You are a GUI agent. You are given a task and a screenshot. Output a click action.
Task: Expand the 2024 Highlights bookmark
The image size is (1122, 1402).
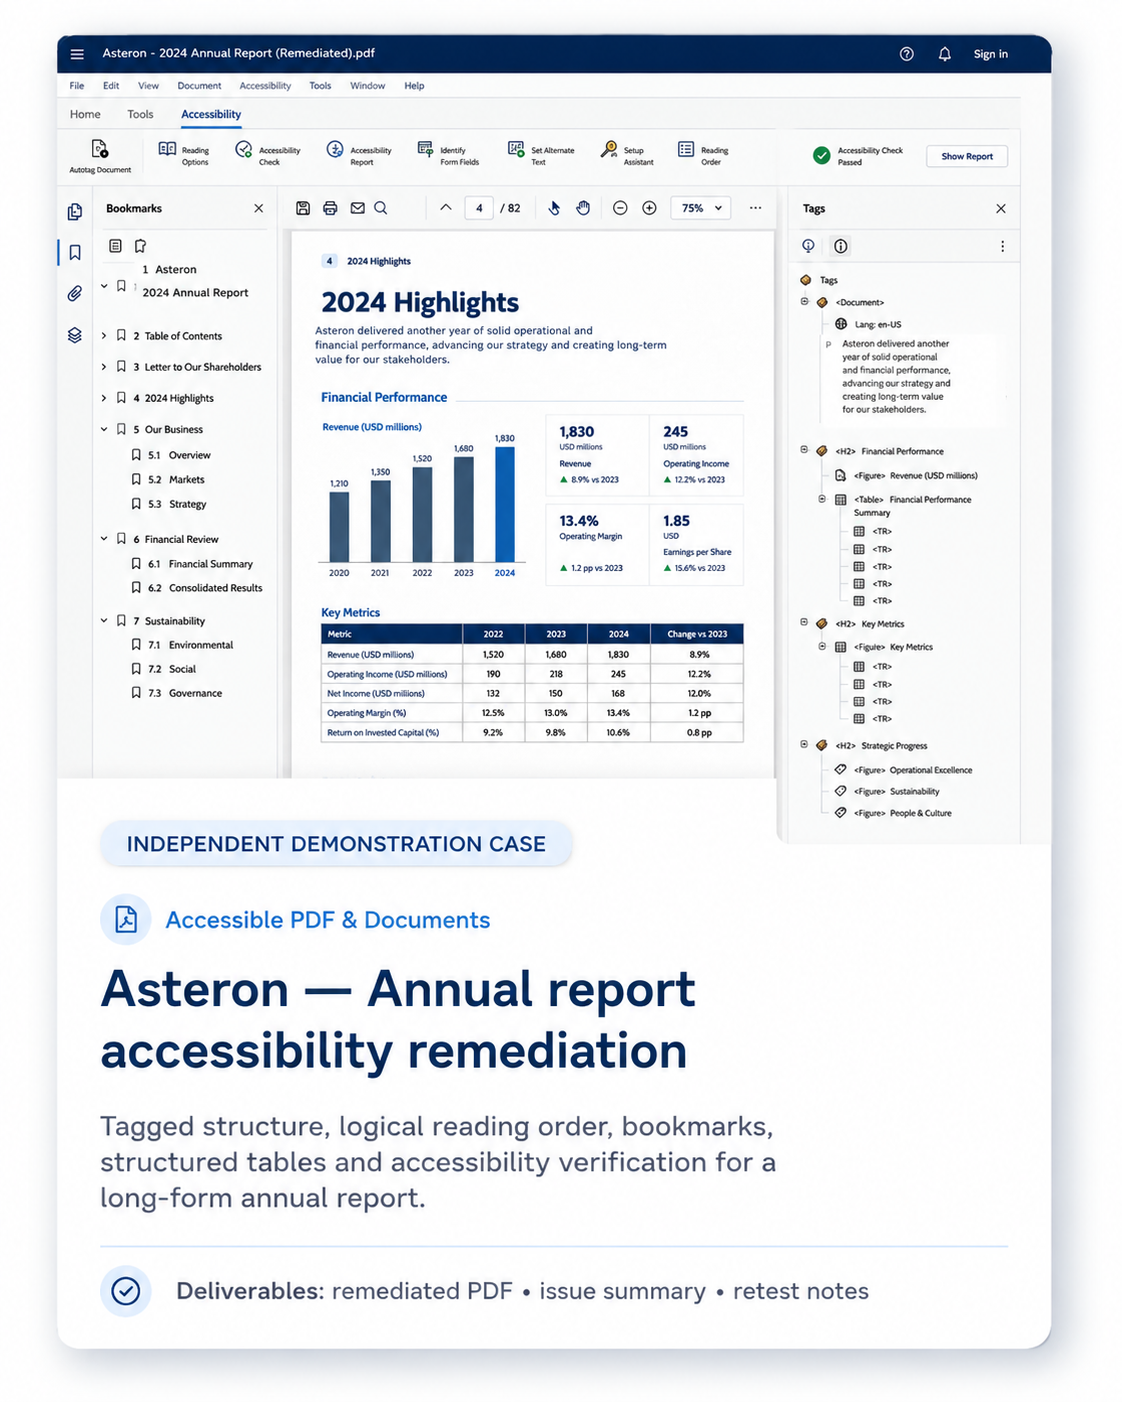pos(104,398)
